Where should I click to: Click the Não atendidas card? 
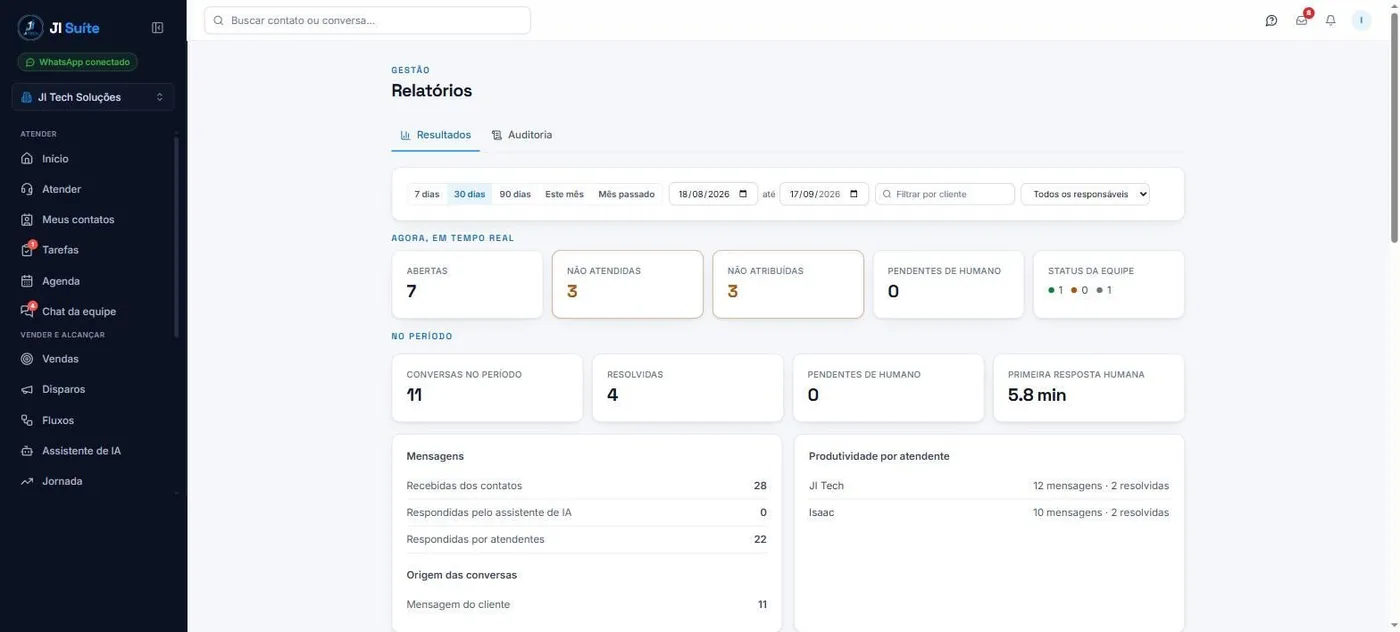tap(628, 285)
